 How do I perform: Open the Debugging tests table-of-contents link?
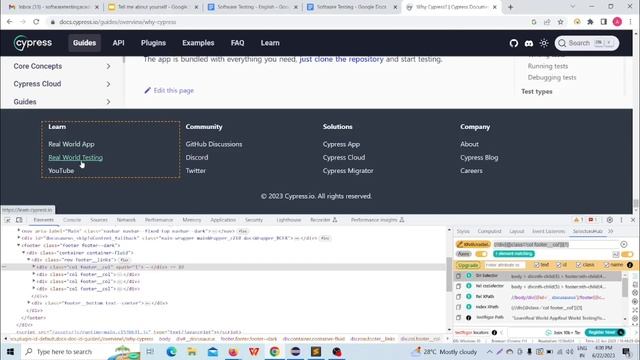pos(552,77)
